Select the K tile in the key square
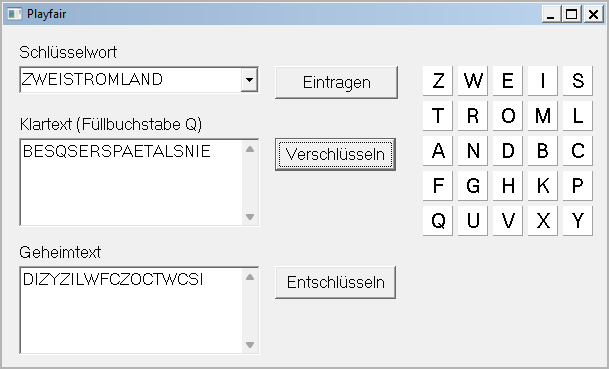609x369 pixels. coord(543,186)
